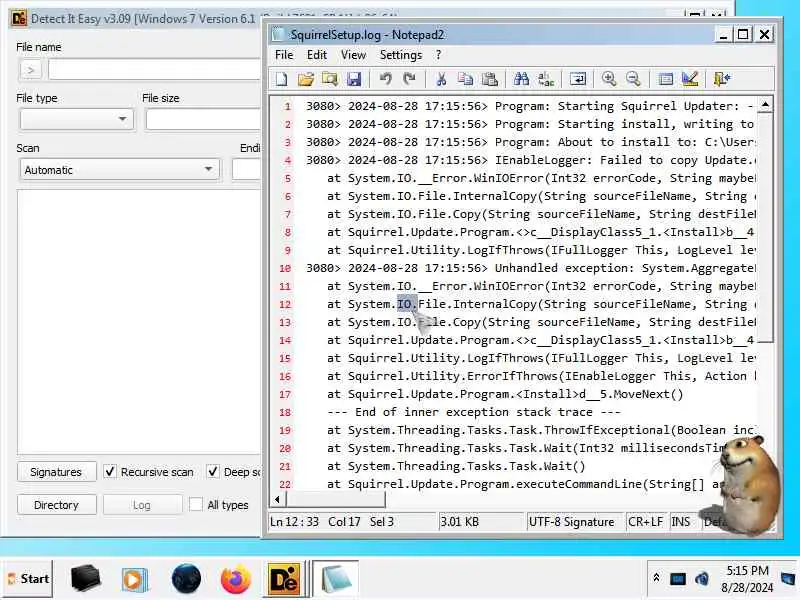The height and width of the screenshot is (600, 800).
Task: Redo the edit in Notepad2
Action: [x=409, y=79]
